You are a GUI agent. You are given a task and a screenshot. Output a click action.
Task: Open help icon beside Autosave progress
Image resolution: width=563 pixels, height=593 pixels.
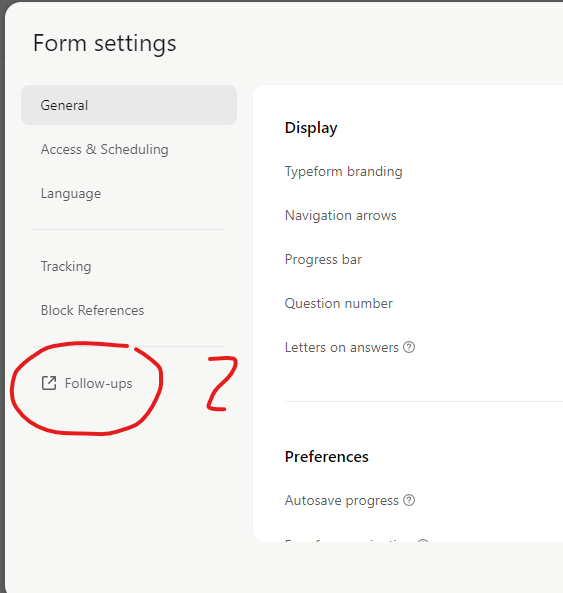(x=409, y=500)
